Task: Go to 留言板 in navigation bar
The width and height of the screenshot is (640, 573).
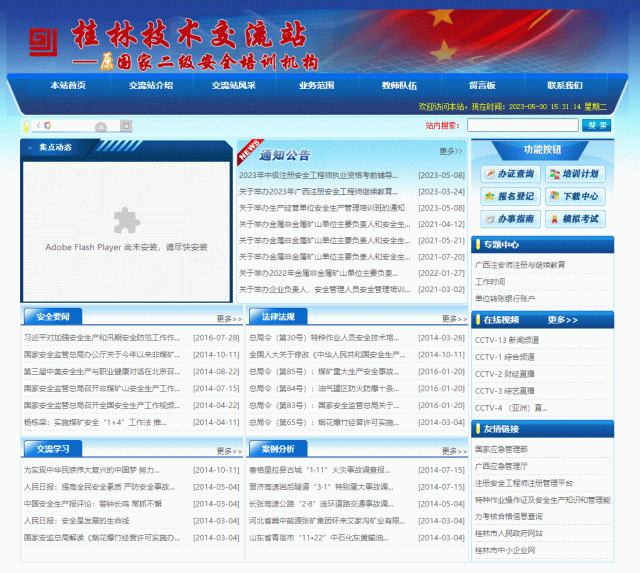Action: pyautogui.click(x=482, y=86)
